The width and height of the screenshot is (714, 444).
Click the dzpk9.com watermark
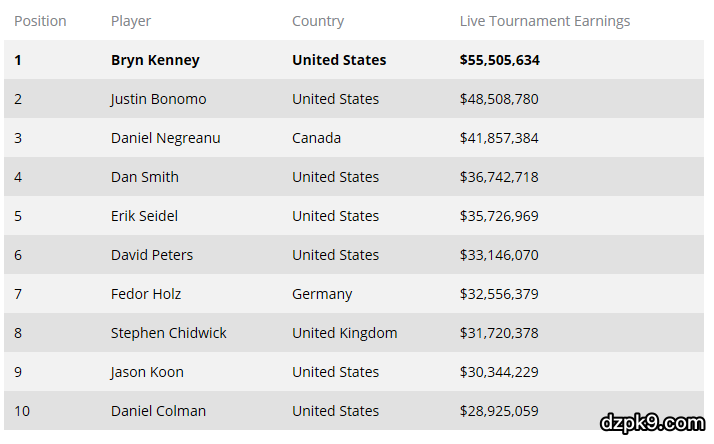coord(654,422)
